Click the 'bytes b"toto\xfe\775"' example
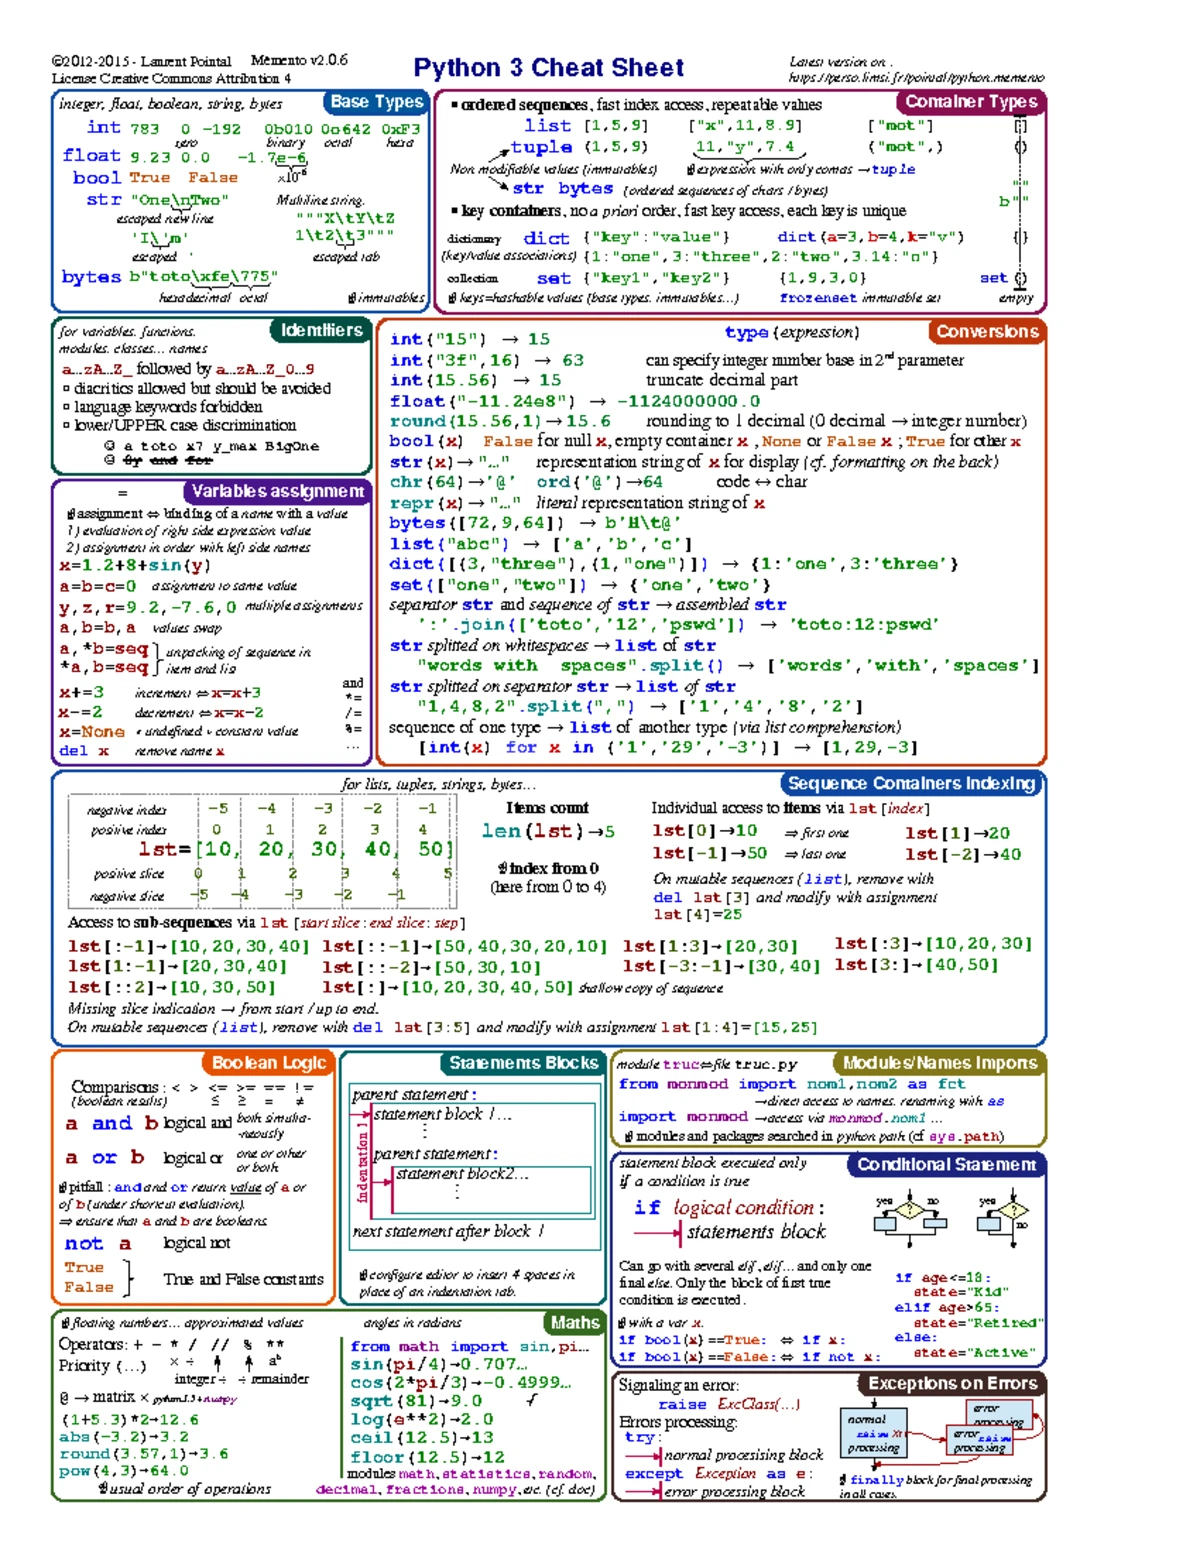Viewport: 1200px width, 1553px height. pyautogui.click(x=170, y=277)
